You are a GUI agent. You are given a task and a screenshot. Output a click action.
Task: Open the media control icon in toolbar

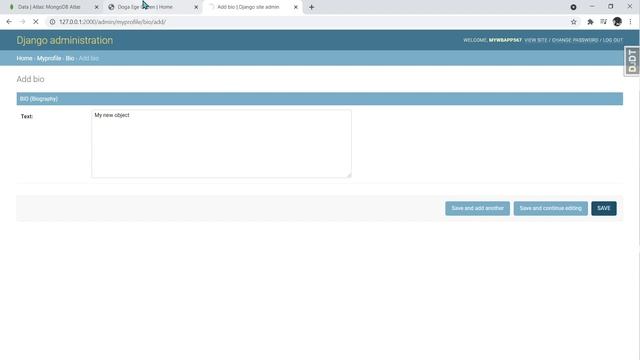pyautogui.click(x=603, y=22)
